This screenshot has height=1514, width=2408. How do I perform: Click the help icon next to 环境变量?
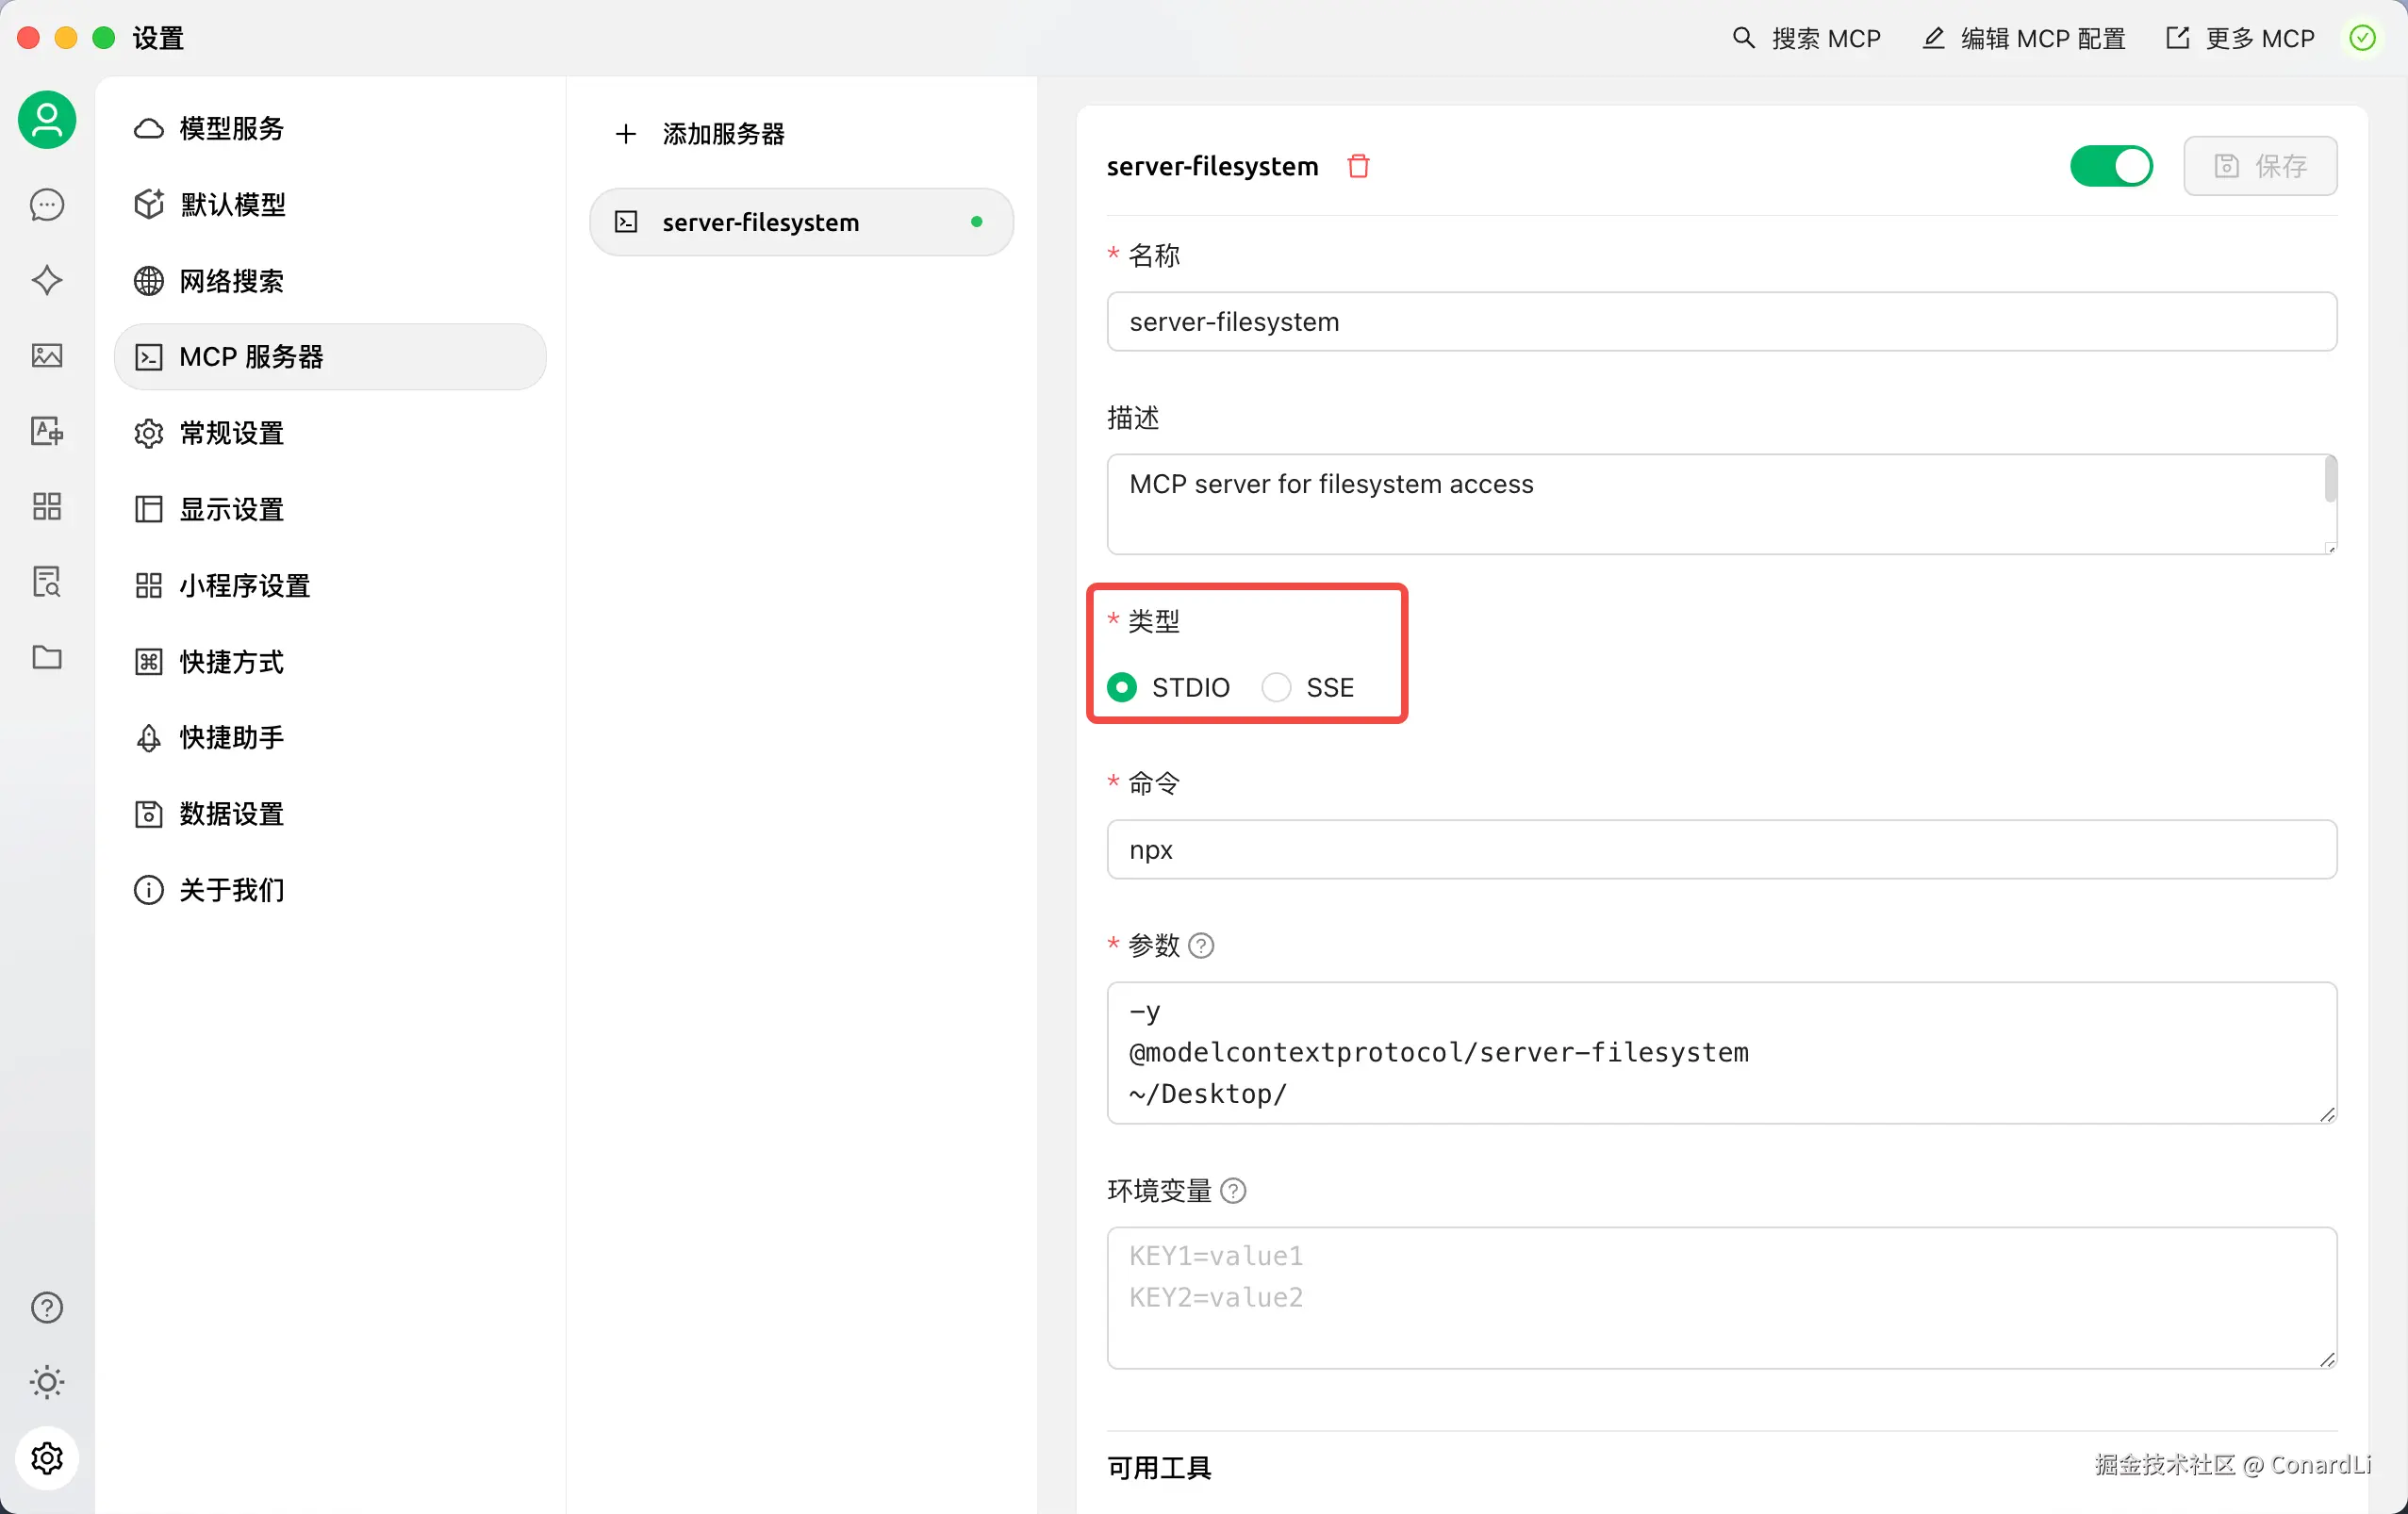point(1233,1191)
